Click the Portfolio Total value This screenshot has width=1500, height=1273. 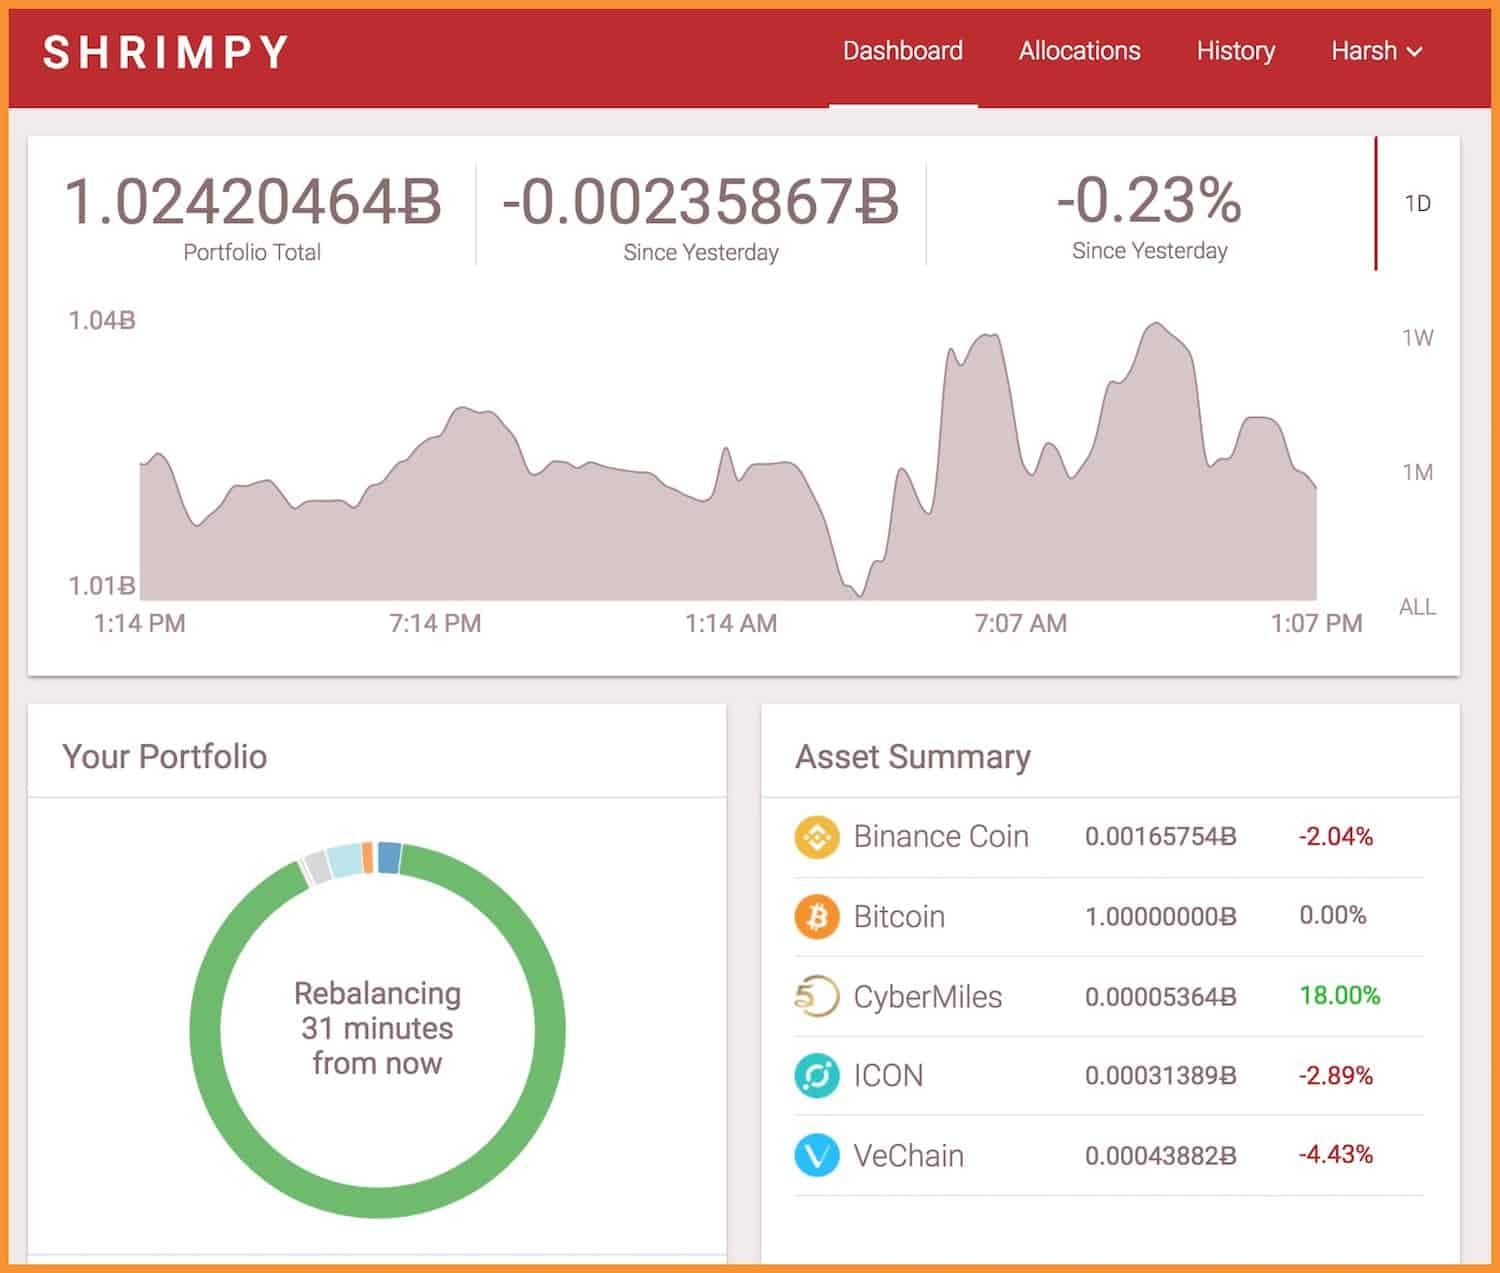(x=252, y=203)
